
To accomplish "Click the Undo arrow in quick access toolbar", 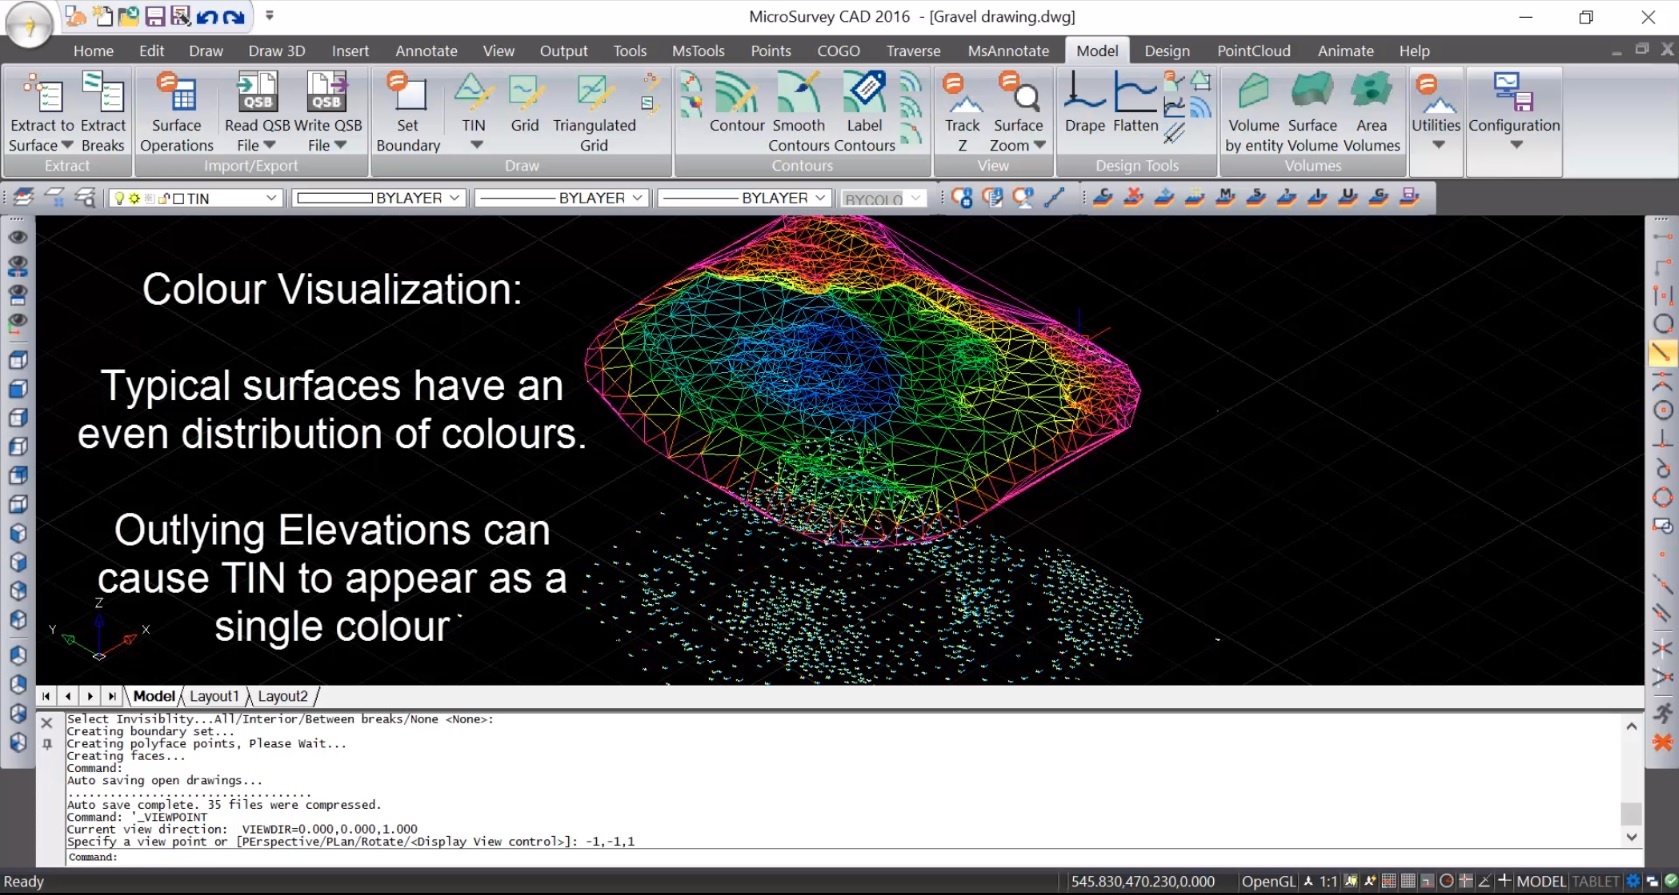I will (x=207, y=16).
